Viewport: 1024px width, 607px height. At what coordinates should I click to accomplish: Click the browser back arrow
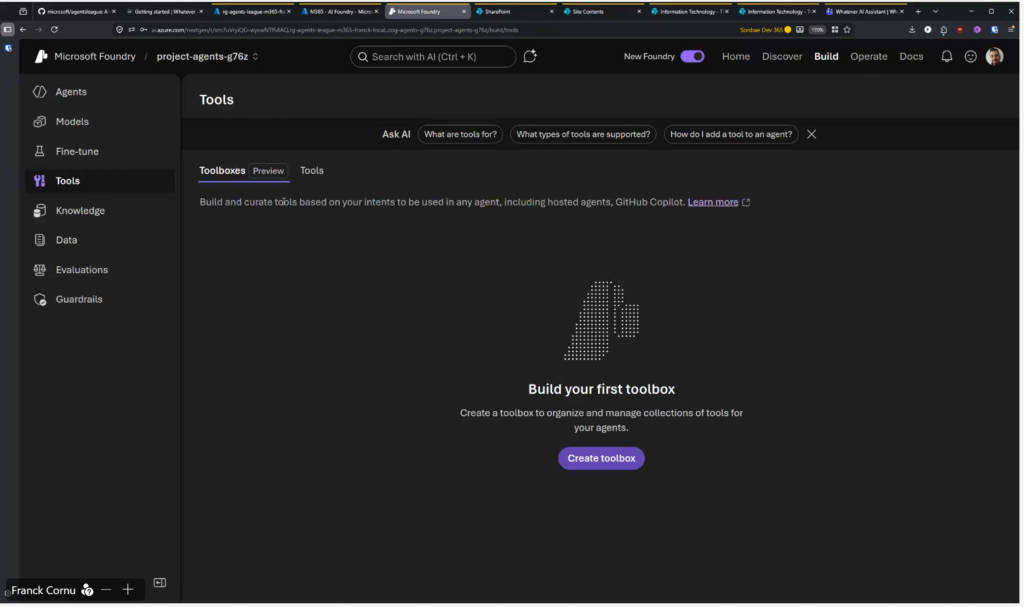click(x=23, y=29)
